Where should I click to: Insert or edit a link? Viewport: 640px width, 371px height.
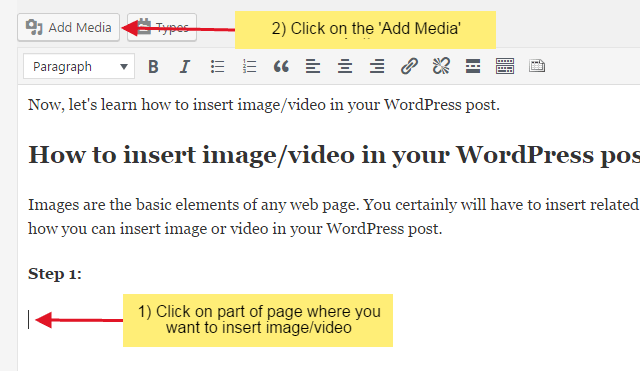[x=409, y=66]
